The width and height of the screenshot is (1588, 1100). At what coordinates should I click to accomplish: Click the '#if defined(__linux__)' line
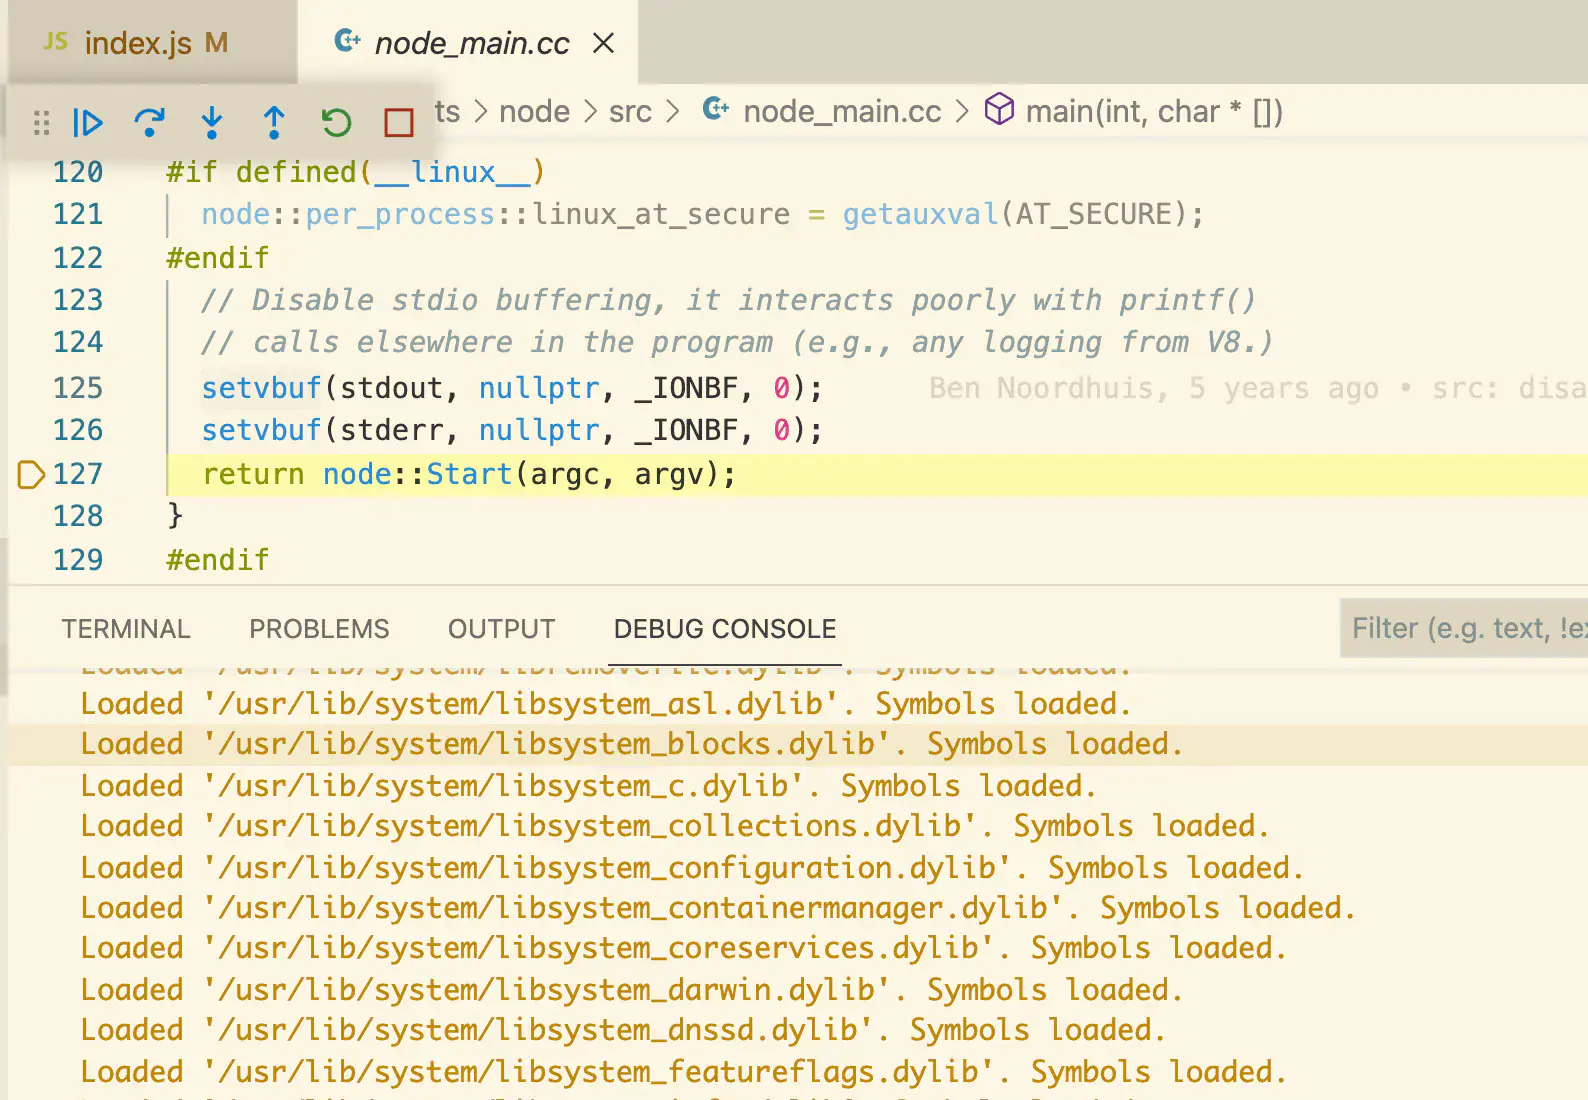tap(356, 172)
